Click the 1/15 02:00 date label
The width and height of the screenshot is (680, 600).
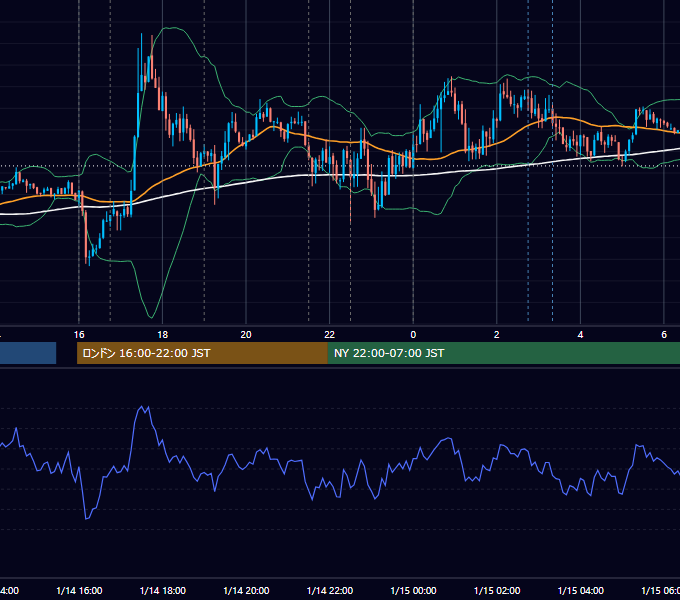497,590
